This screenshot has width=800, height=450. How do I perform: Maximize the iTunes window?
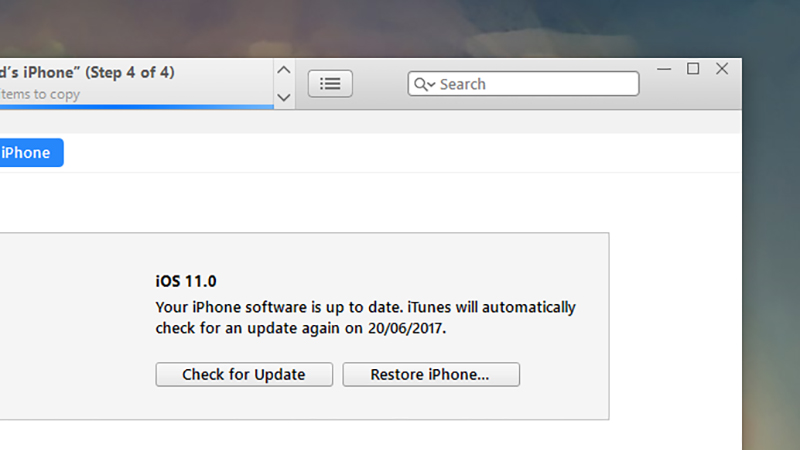[x=693, y=69]
